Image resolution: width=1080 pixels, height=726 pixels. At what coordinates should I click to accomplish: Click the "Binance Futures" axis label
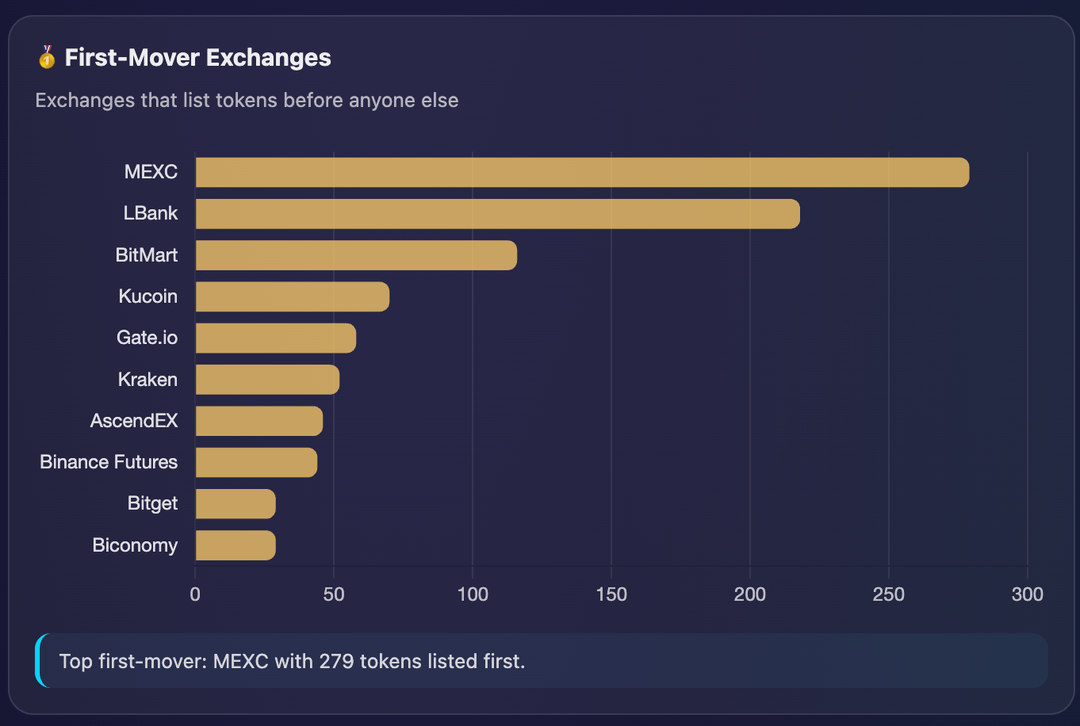pyautogui.click(x=109, y=462)
